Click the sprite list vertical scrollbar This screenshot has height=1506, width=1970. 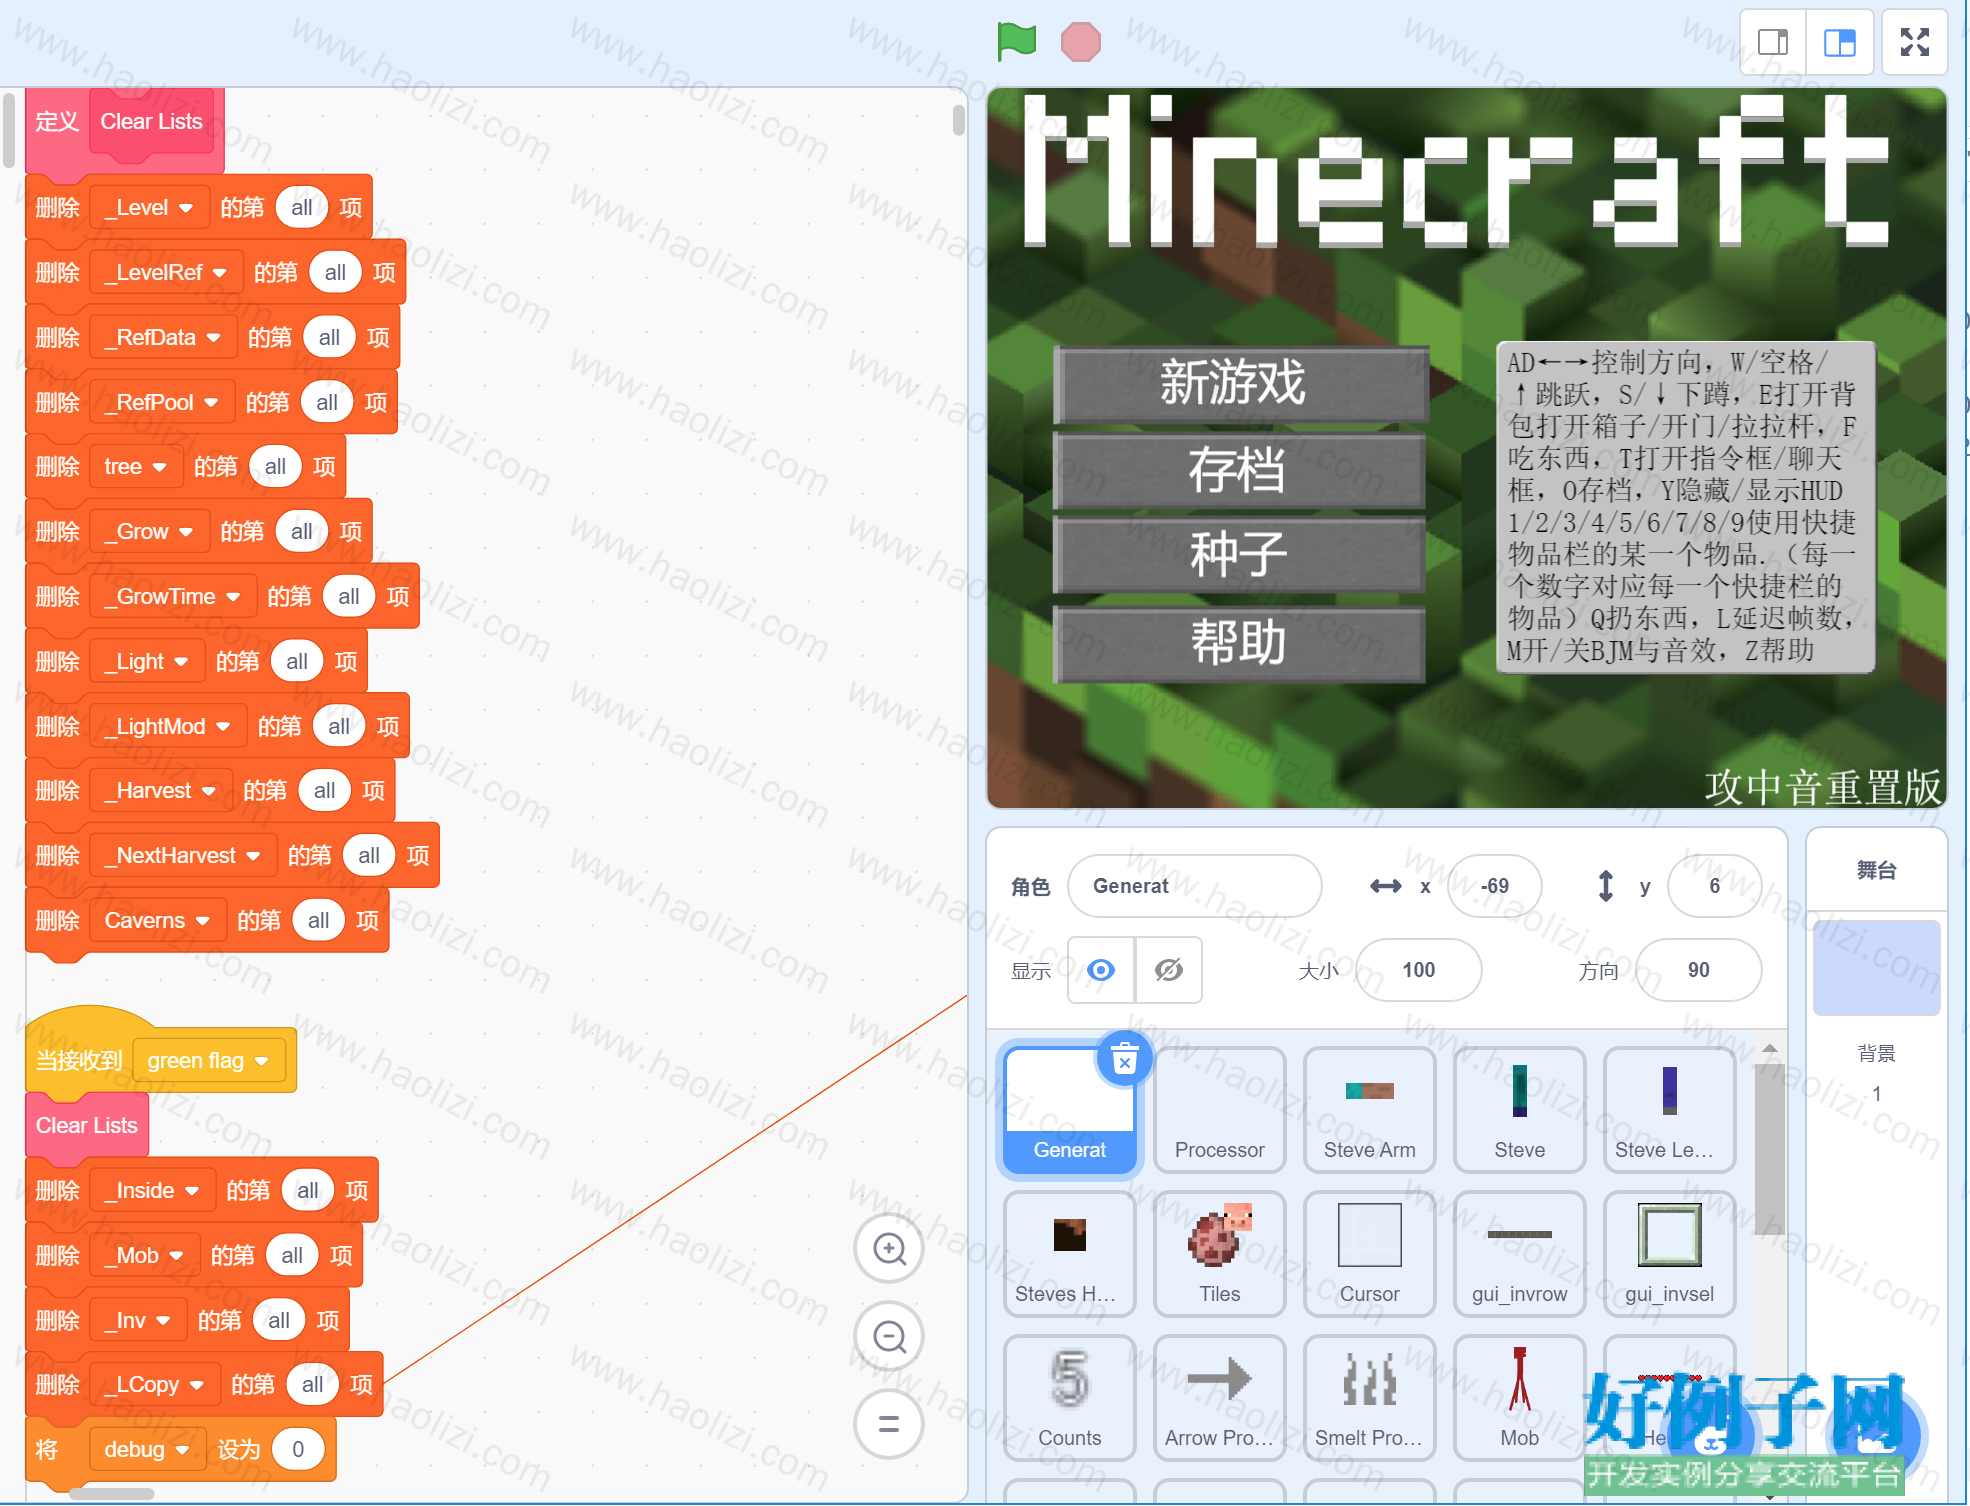pyautogui.click(x=1769, y=1150)
